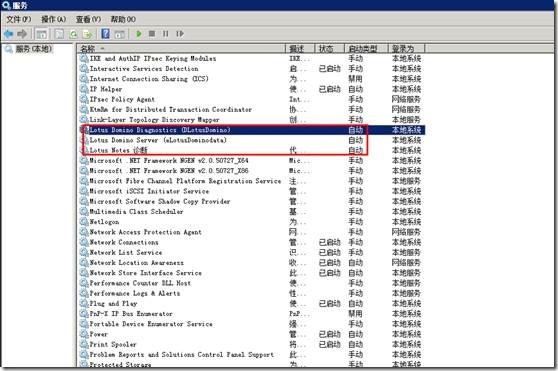This screenshot has height=371, width=558.
Task: Click the Show/Hide Console Tree icon
Action: click(x=41, y=34)
